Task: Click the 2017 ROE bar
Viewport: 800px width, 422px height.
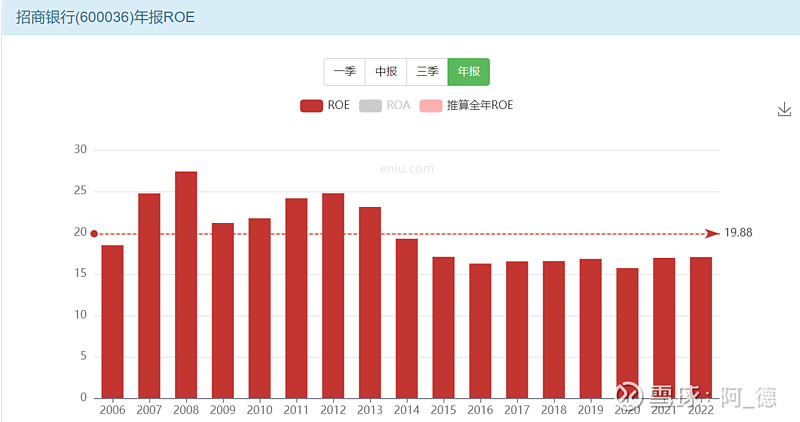Action: pos(517,330)
